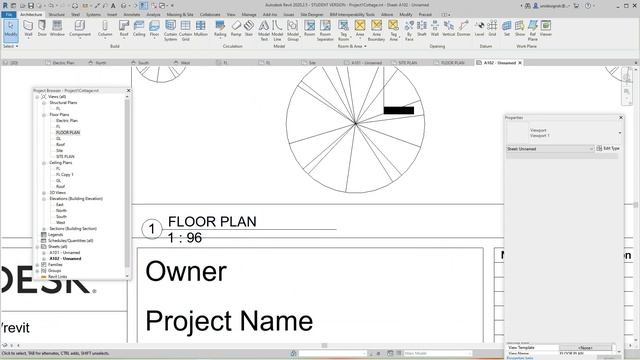Viewport: 640px width, 360px height.
Task: Switch to the Electric Plan view tab
Action: pyautogui.click(x=63, y=63)
